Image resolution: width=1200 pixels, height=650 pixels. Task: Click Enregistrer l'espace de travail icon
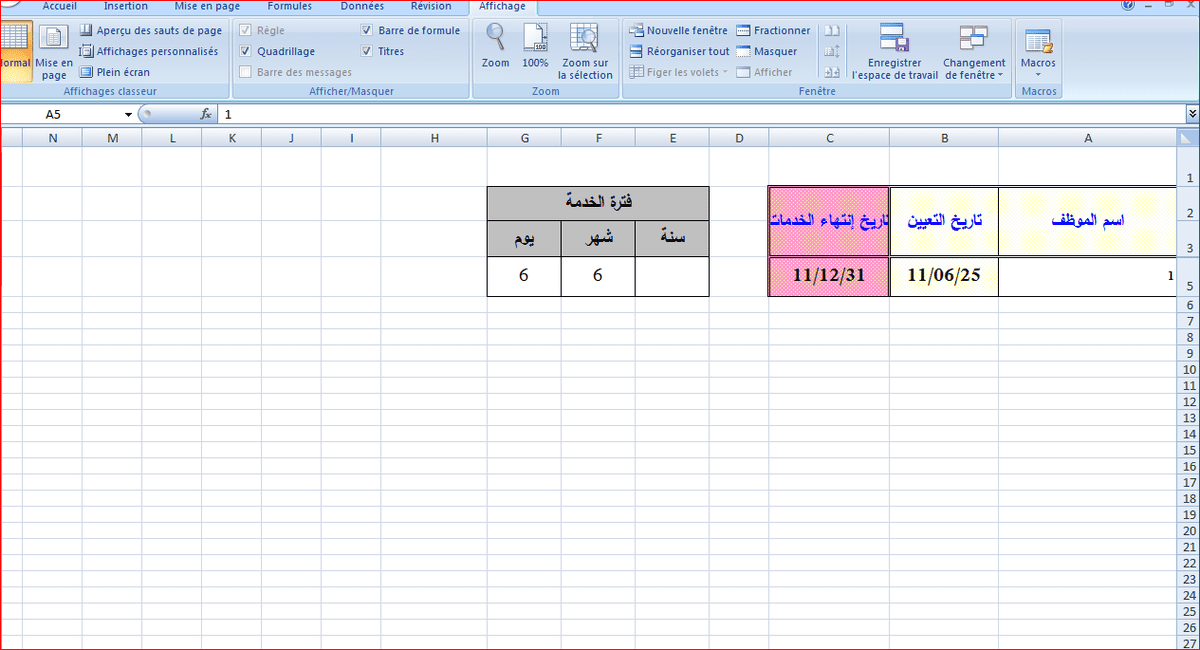click(894, 39)
